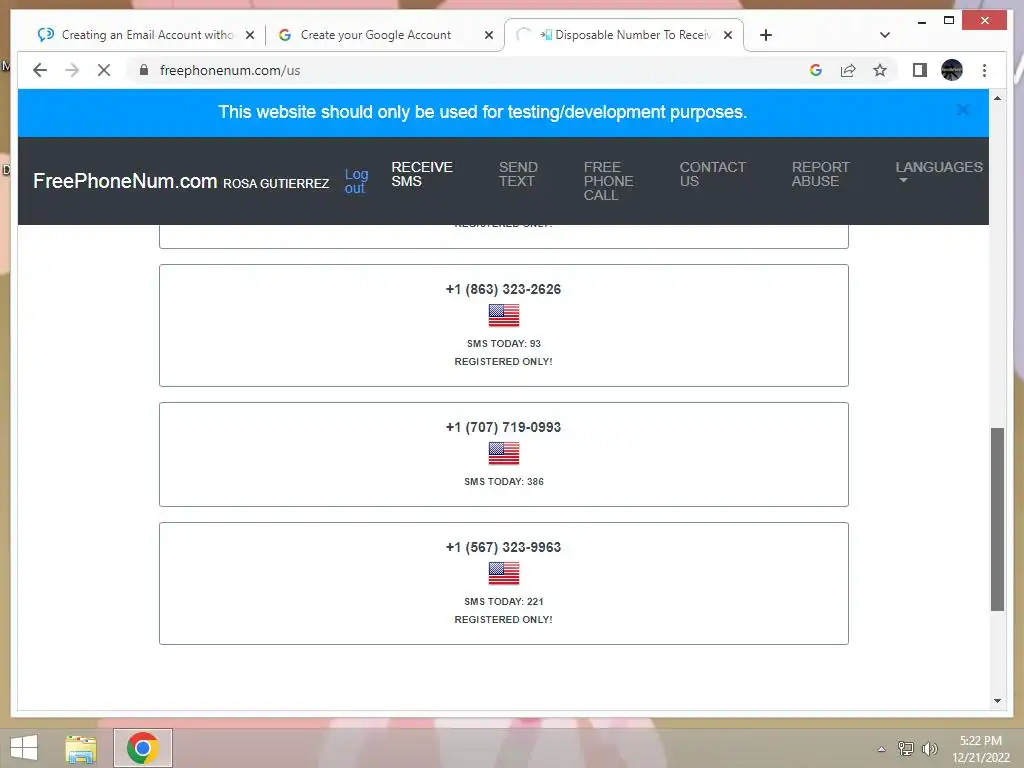The width and height of the screenshot is (1024, 768).
Task: Open Chrome's three-dot menu
Action: click(x=984, y=70)
